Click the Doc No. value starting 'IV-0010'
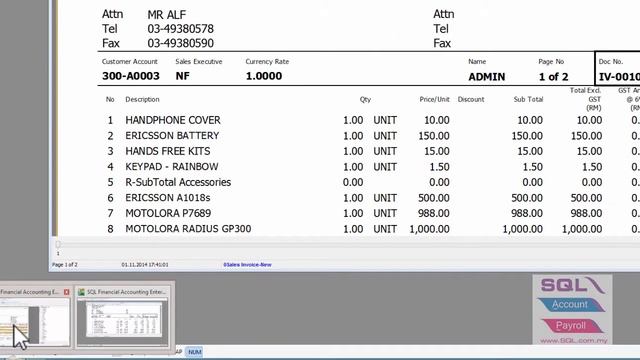Image resolution: width=640 pixels, height=360 pixels. [619, 77]
